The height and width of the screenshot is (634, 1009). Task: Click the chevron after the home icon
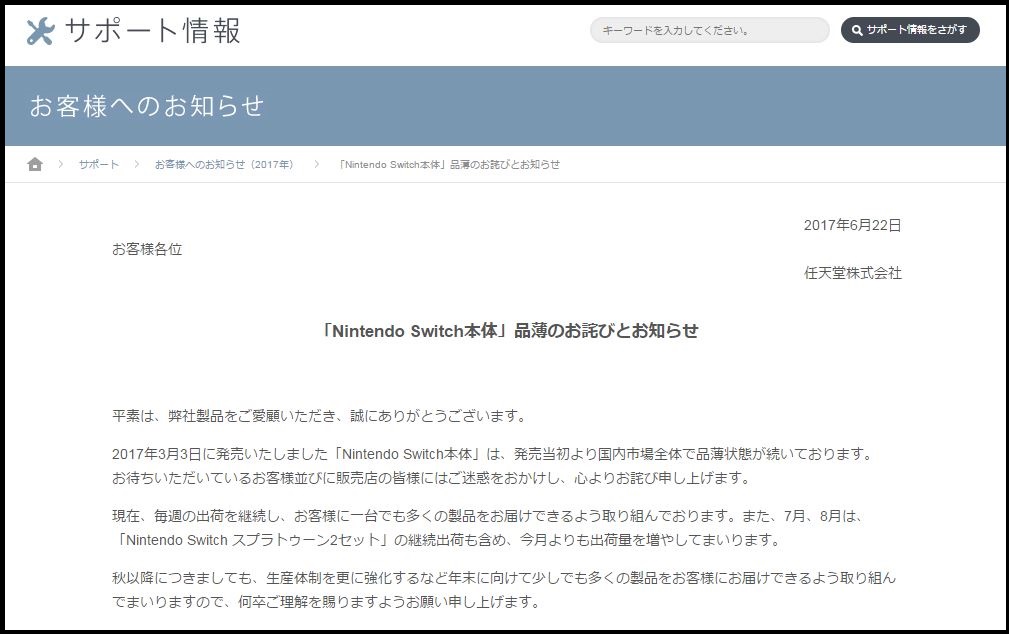pos(60,164)
